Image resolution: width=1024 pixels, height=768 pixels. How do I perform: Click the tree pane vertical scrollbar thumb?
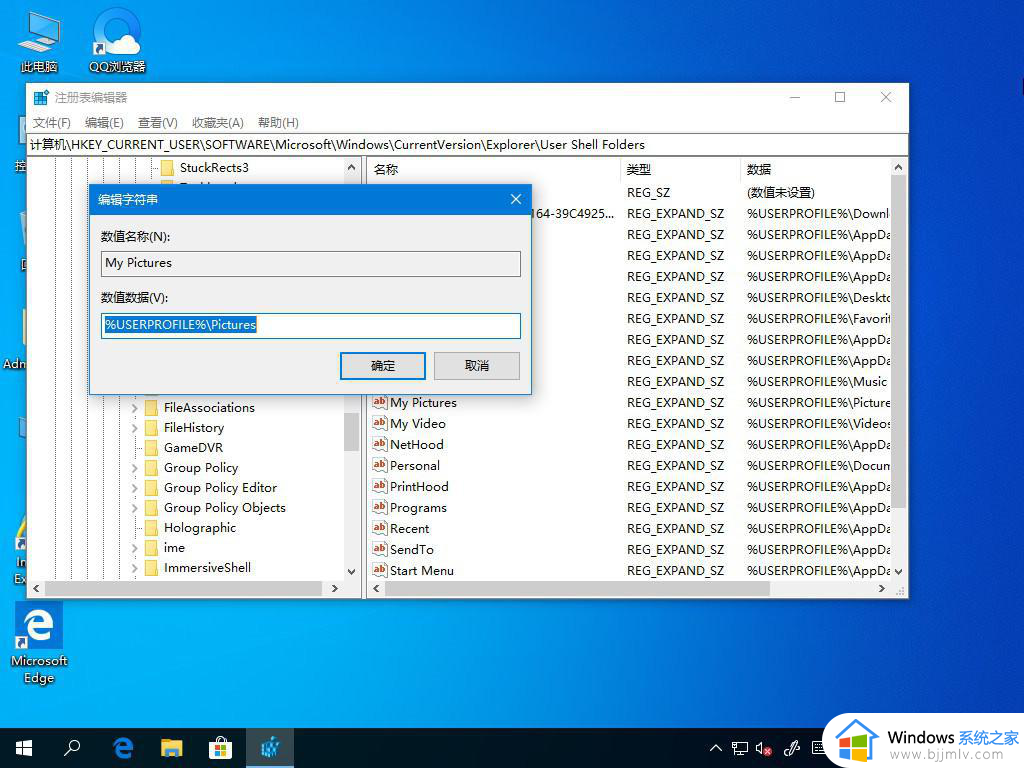point(351,432)
